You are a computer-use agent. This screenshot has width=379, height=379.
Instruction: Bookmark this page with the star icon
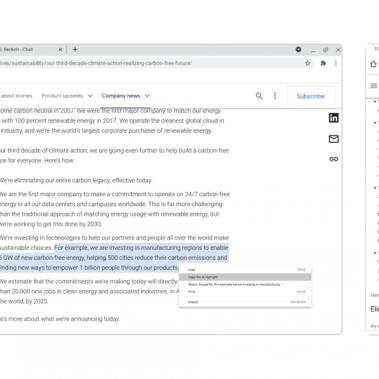pyautogui.click(x=308, y=63)
